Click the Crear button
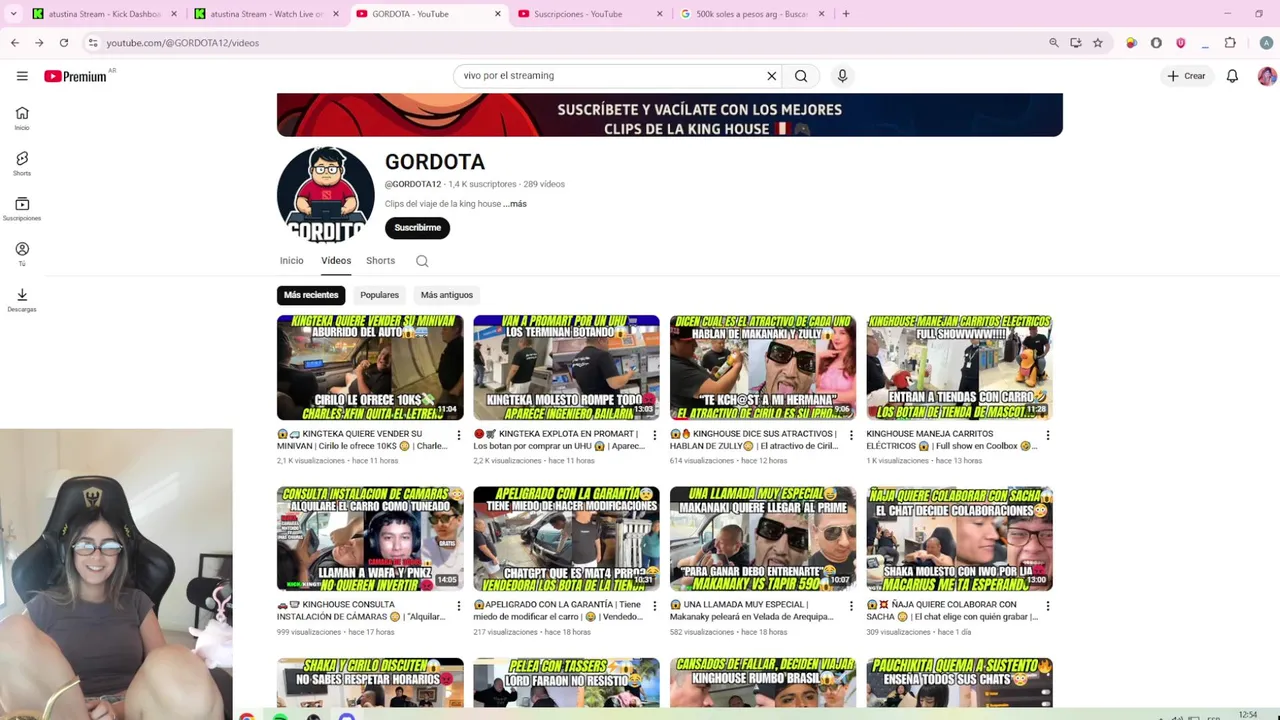 tap(1186, 76)
